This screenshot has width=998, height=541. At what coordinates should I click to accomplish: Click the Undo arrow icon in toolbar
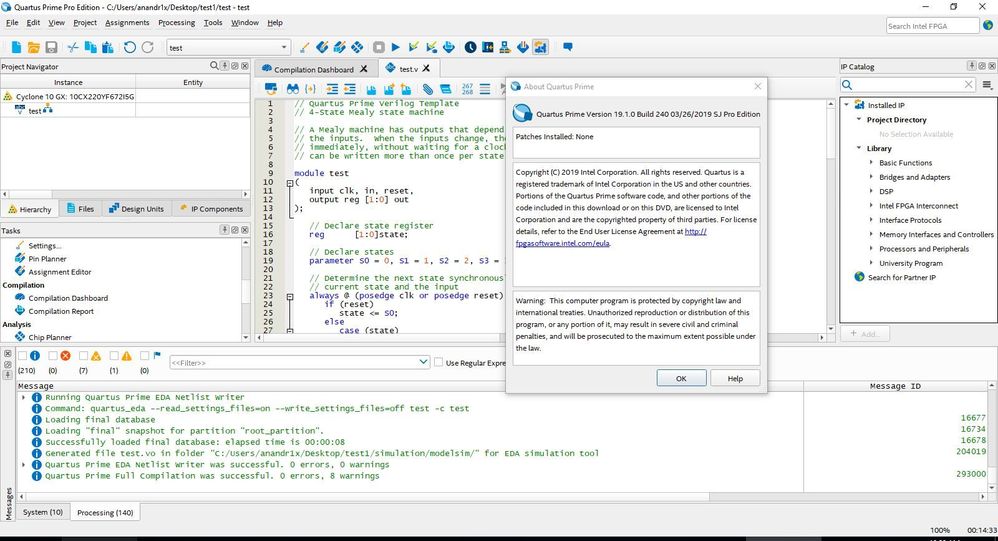point(129,47)
